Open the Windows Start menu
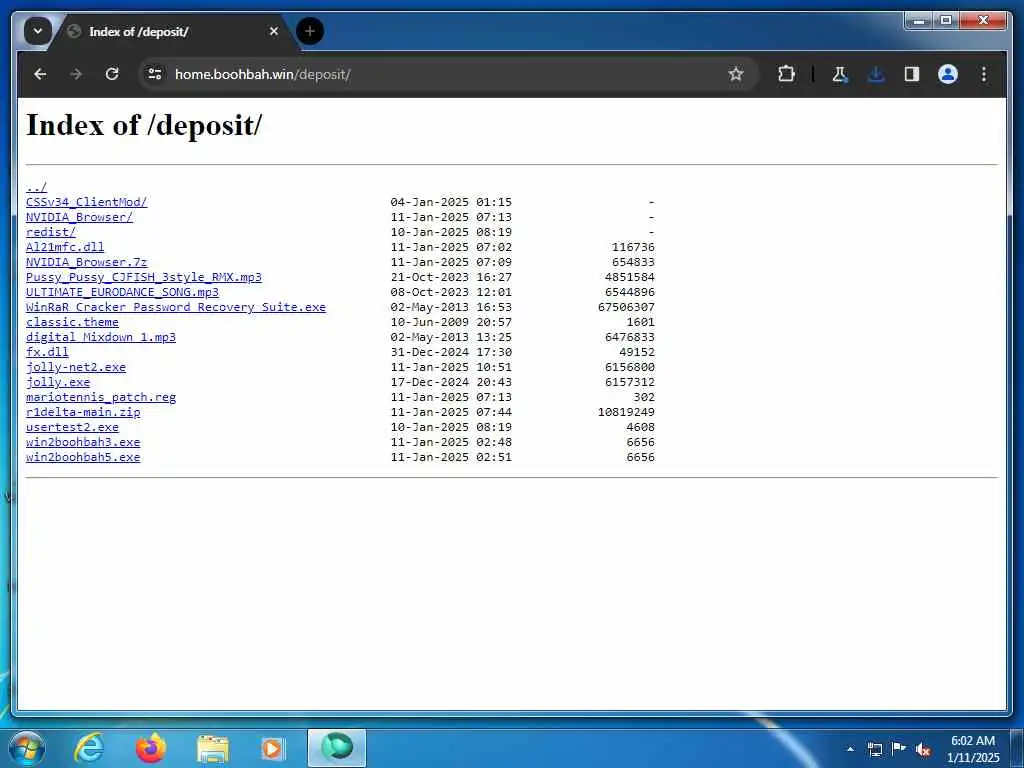The height and width of the screenshot is (768, 1024). (27, 749)
